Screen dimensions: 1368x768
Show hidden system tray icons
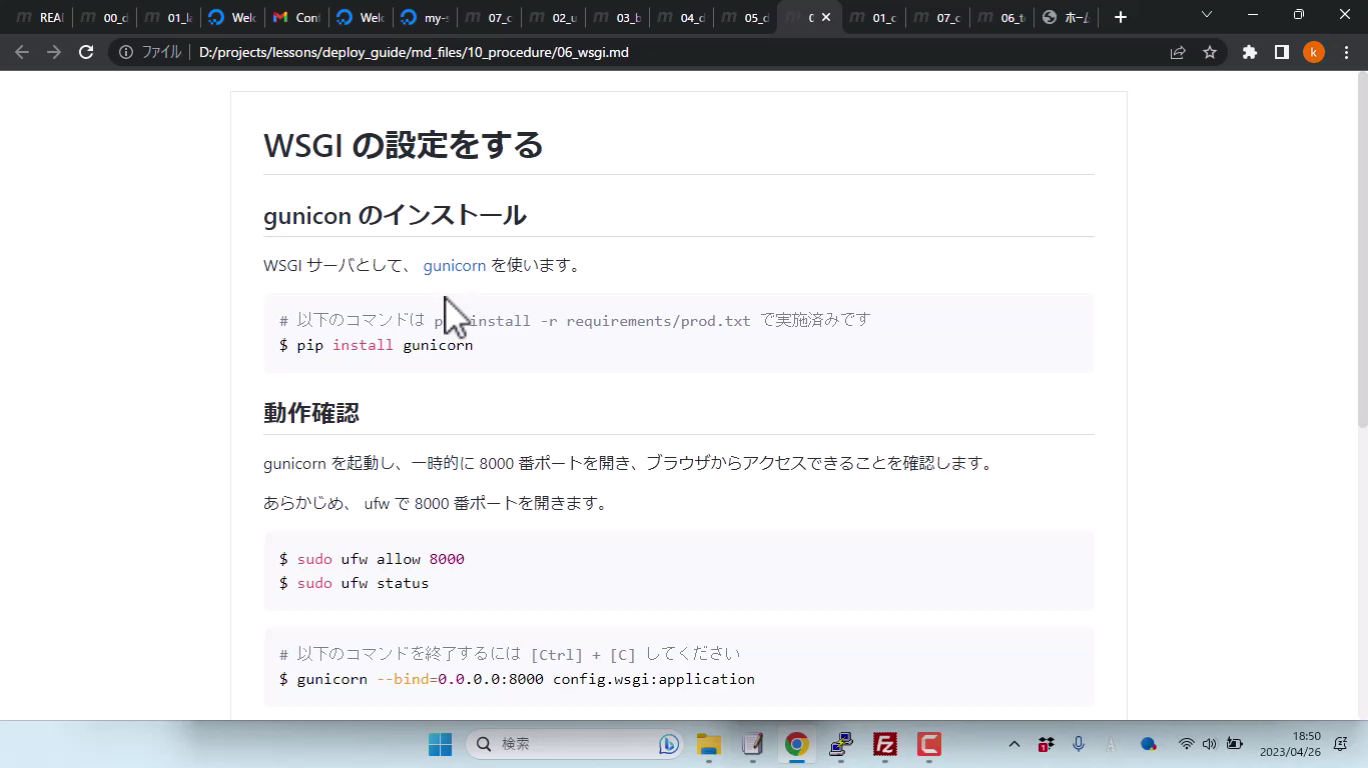pos(1014,744)
